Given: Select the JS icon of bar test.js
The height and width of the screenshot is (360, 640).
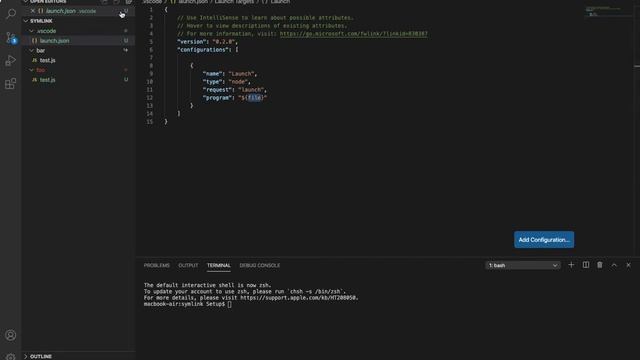Looking at the screenshot, I should click(x=34, y=60).
